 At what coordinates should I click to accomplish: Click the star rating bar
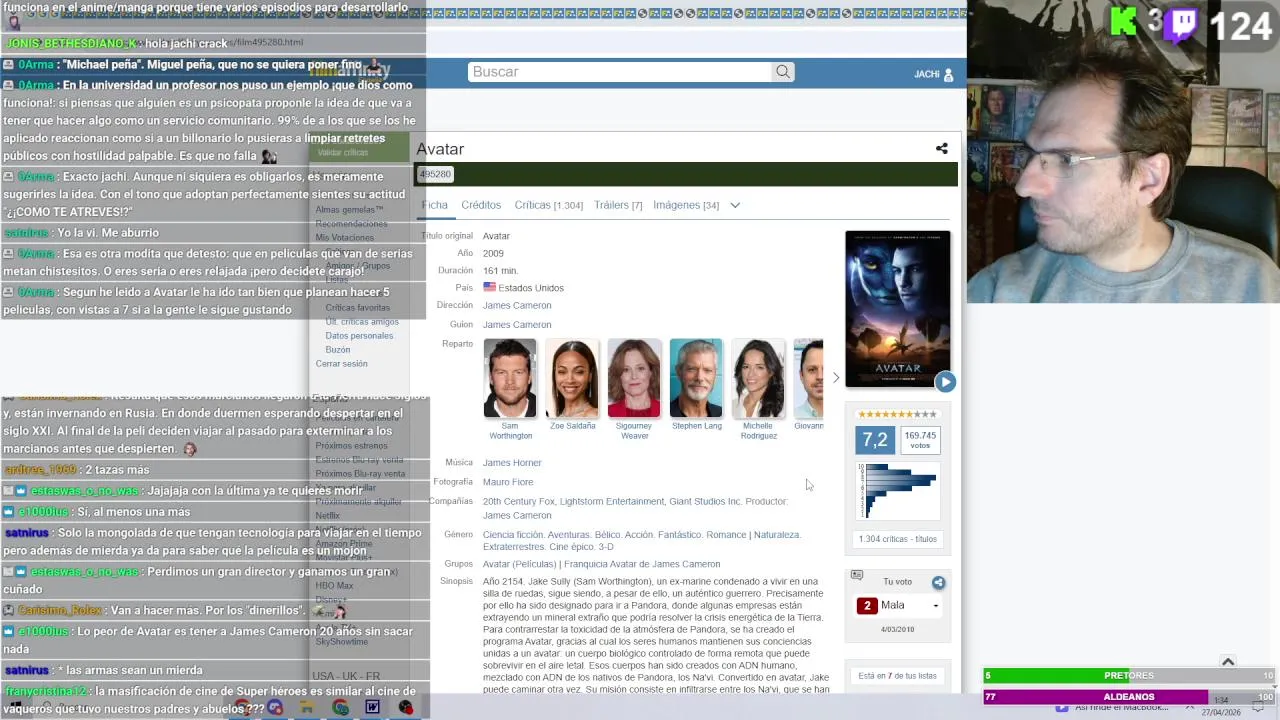click(x=897, y=414)
